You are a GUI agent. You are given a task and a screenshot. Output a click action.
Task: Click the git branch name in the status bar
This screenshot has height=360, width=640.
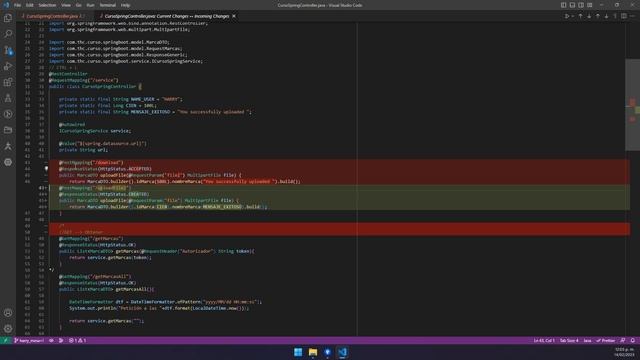(29, 340)
